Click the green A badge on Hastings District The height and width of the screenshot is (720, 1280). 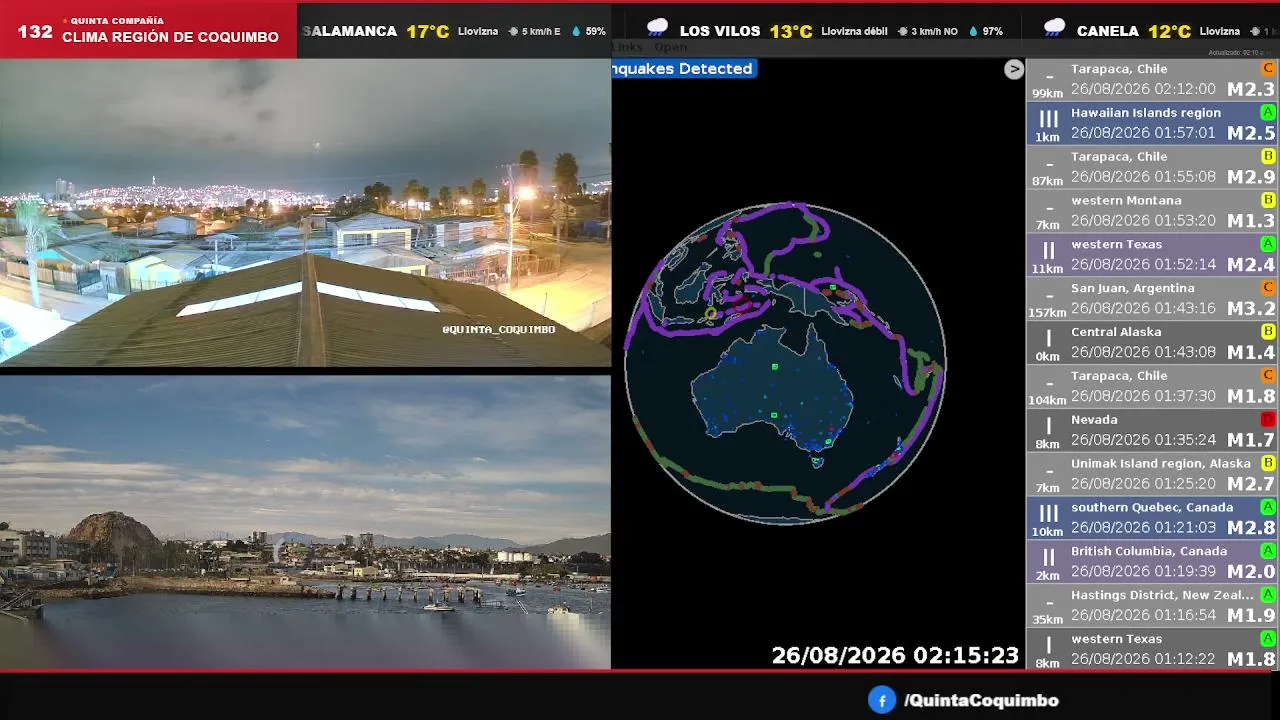point(1268,595)
